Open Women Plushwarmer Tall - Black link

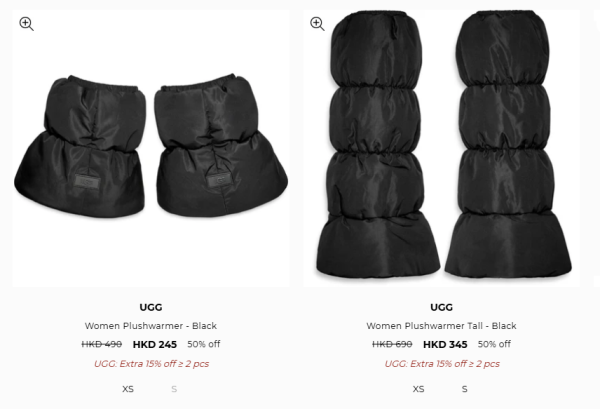(x=441, y=326)
